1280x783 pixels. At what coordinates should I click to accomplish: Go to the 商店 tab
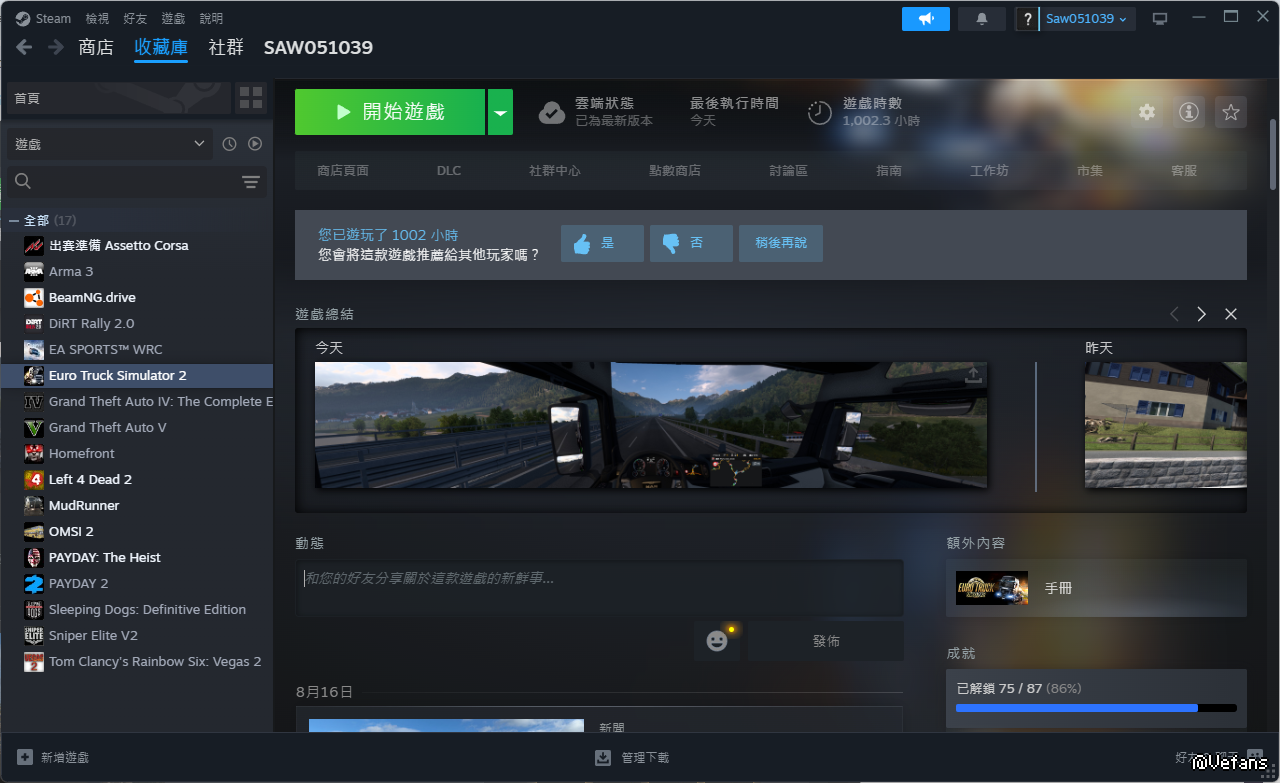pyautogui.click(x=96, y=47)
